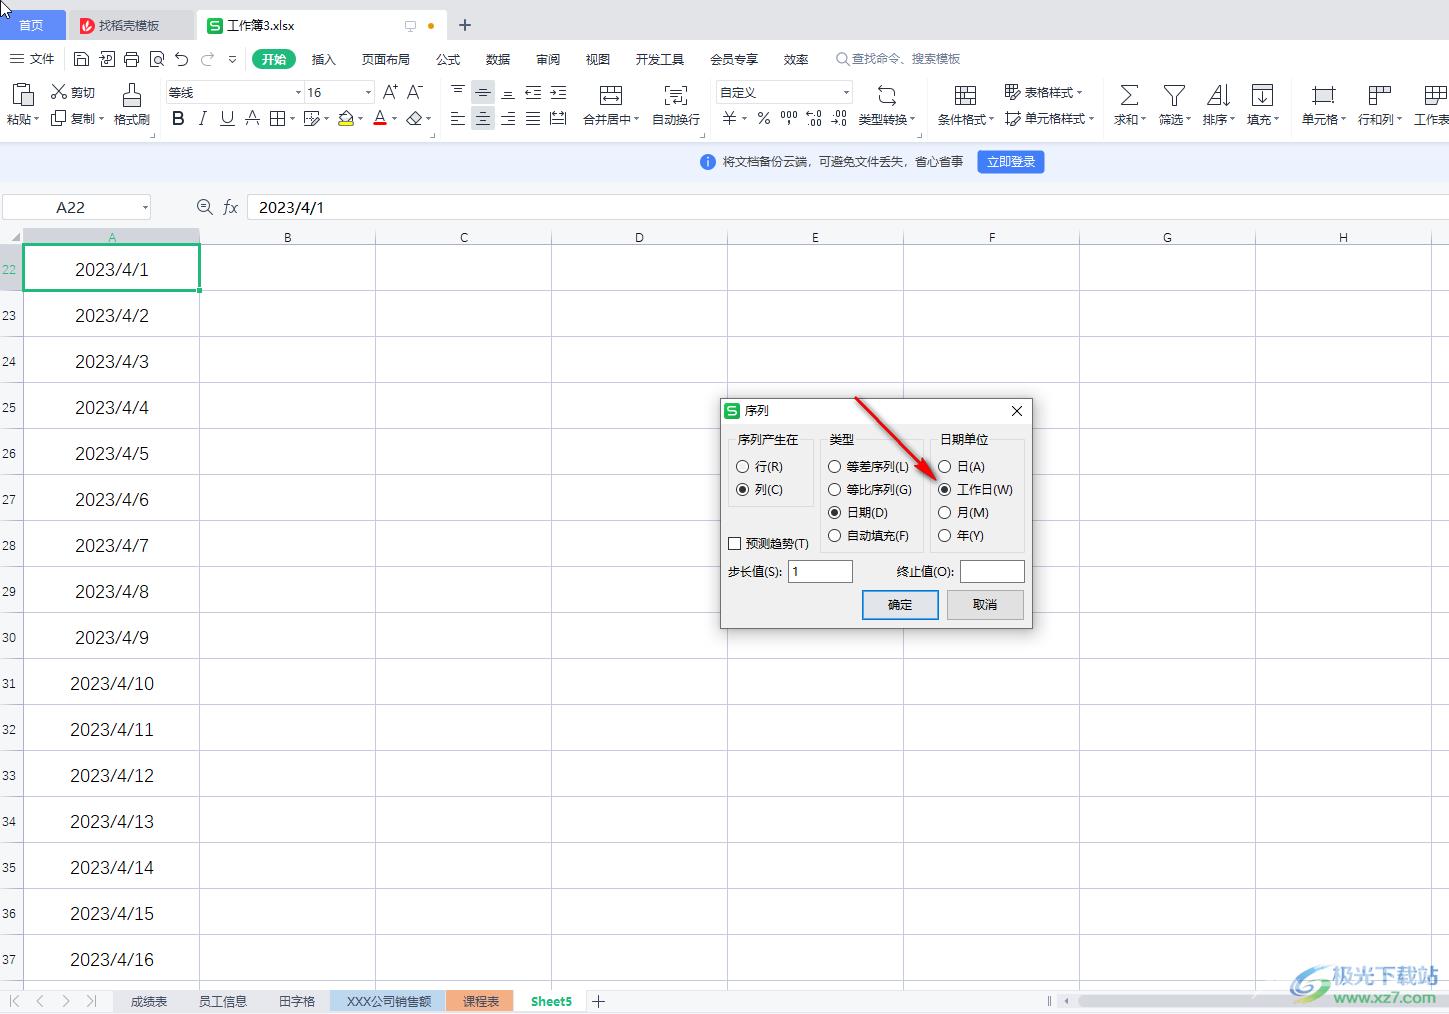Open the font name dropdown 等线
This screenshot has height=1014, width=1449.
298,92
